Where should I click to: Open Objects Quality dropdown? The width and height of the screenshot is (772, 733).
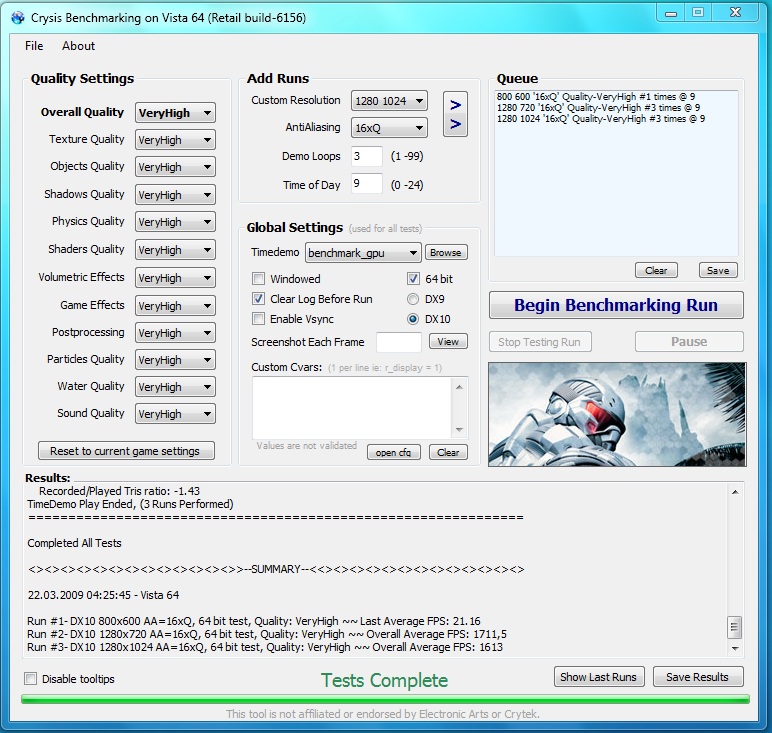(x=175, y=167)
